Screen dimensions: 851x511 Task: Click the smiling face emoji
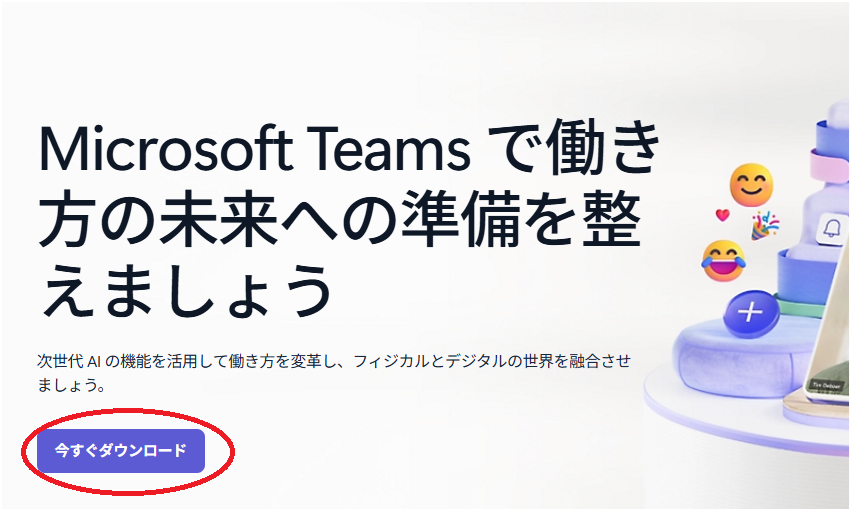[x=751, y=184]
